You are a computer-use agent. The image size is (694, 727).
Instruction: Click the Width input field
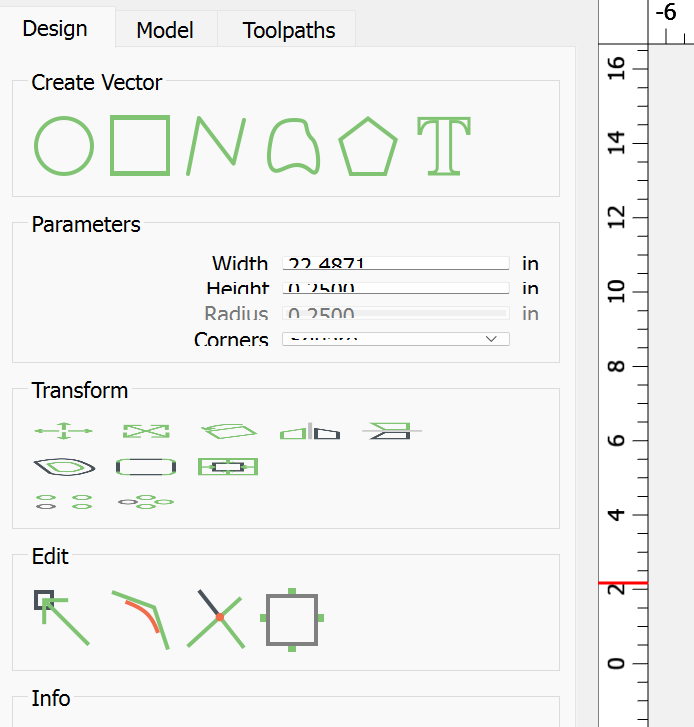click(396, 264)
